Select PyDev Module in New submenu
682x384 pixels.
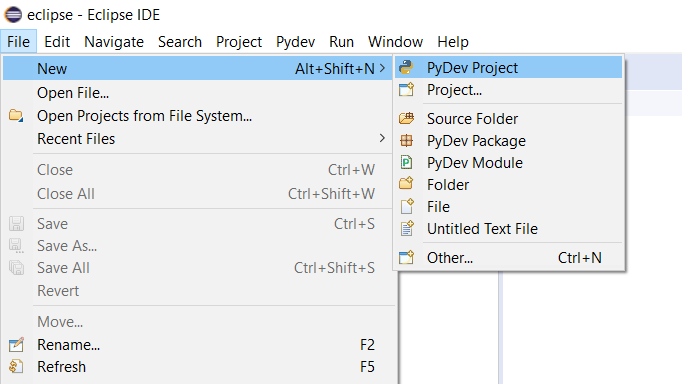pos(508,162)
